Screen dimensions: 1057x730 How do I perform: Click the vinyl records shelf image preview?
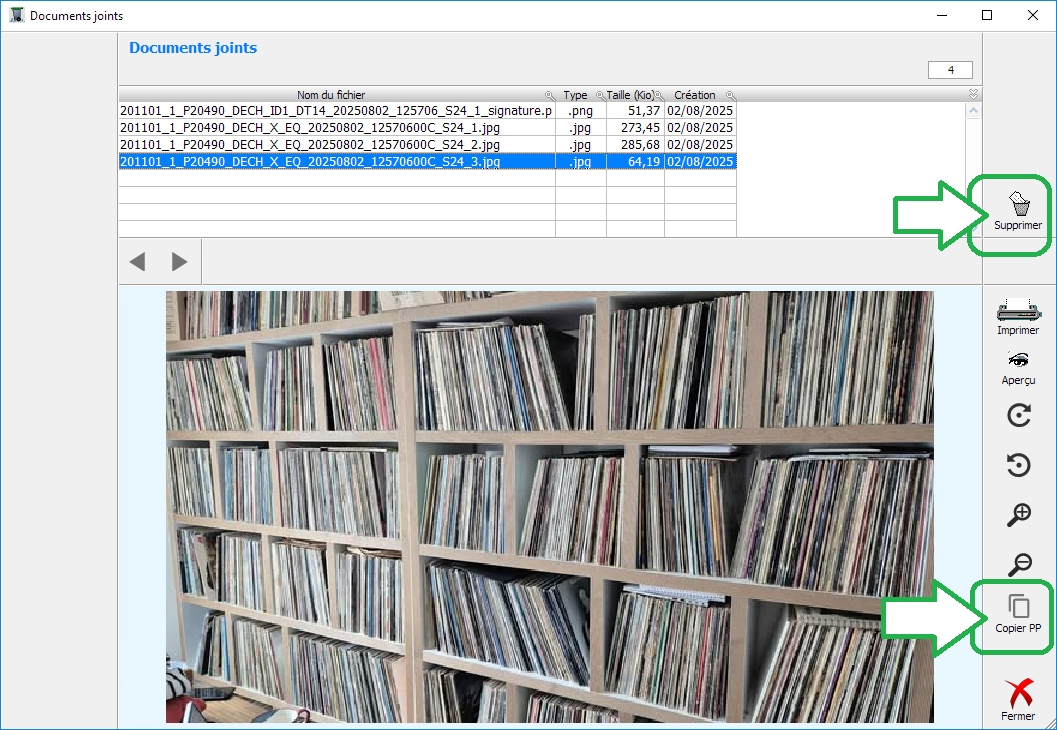pyautogui.click(x=549, y=506)
